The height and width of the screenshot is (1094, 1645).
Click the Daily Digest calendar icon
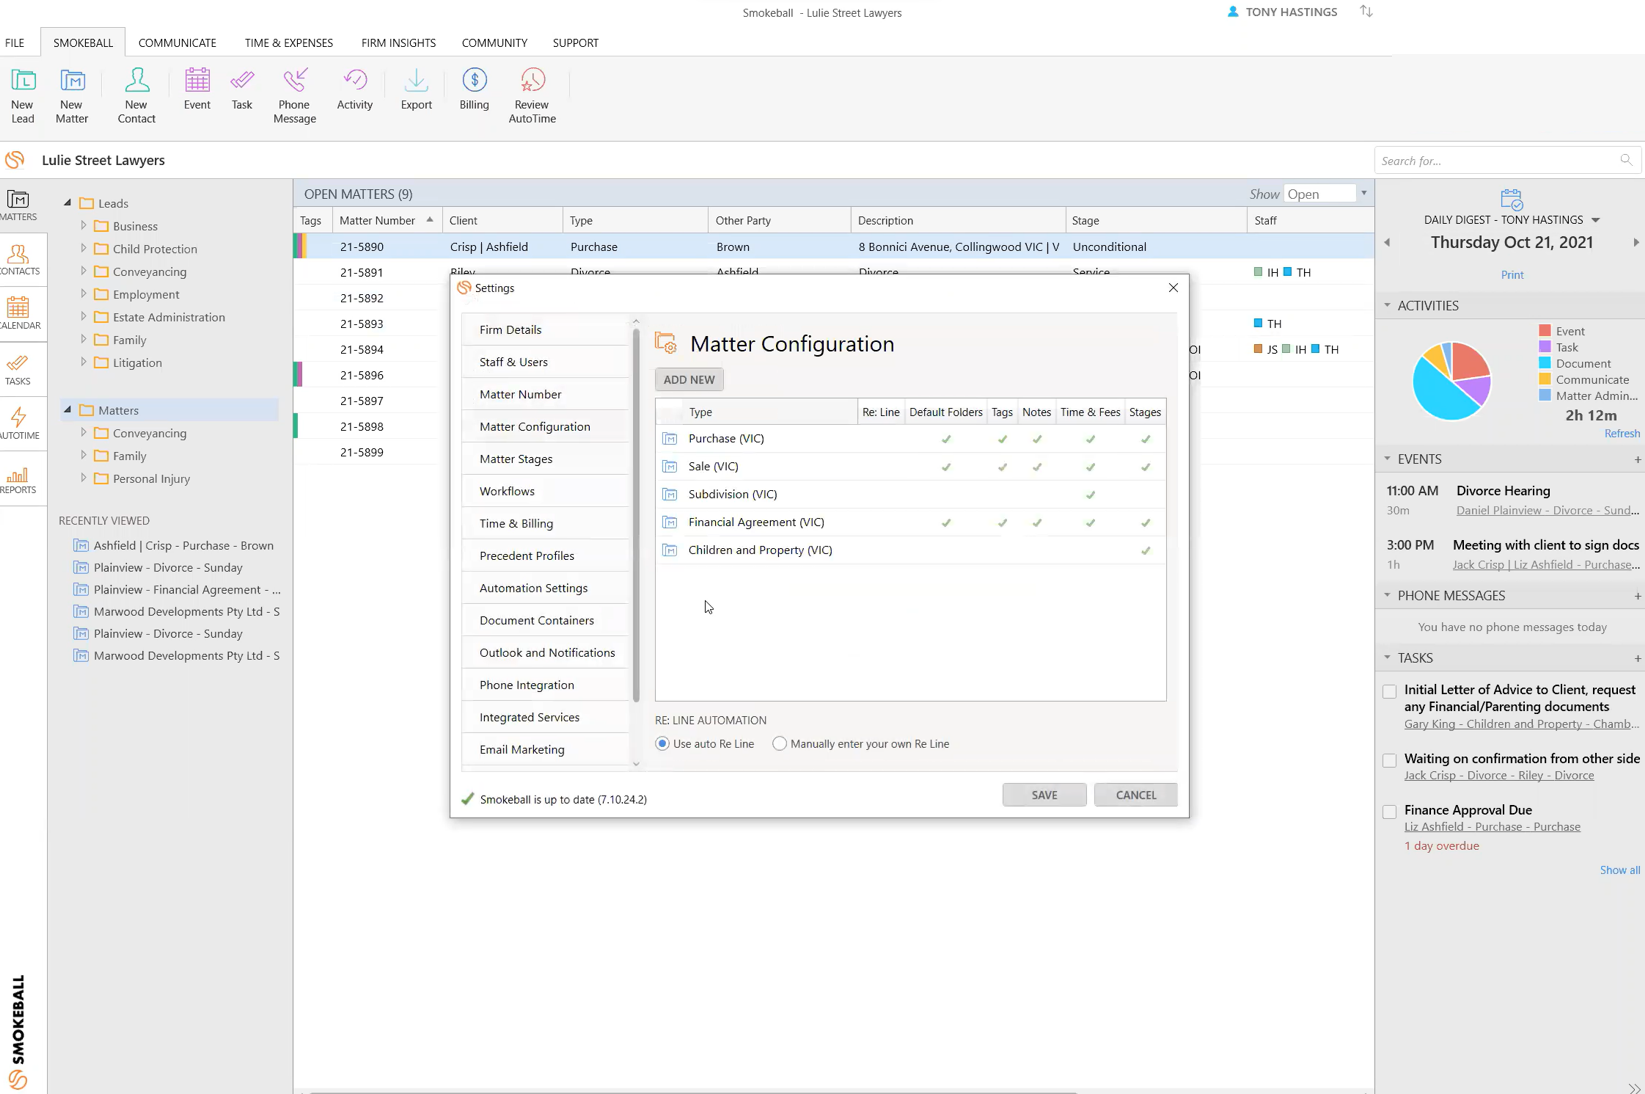click(1511, 200)
